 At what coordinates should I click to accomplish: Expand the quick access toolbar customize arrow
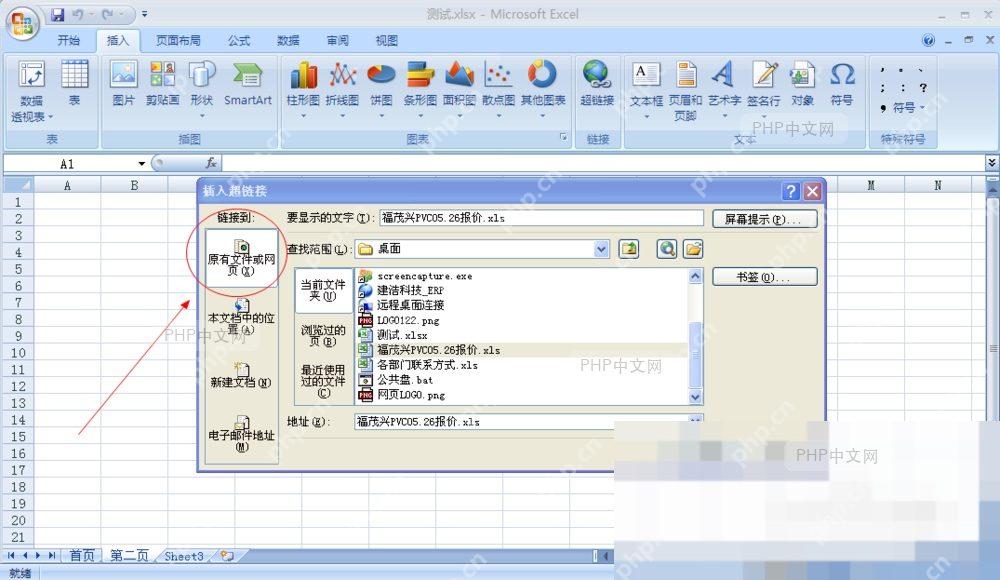[145, 13]
